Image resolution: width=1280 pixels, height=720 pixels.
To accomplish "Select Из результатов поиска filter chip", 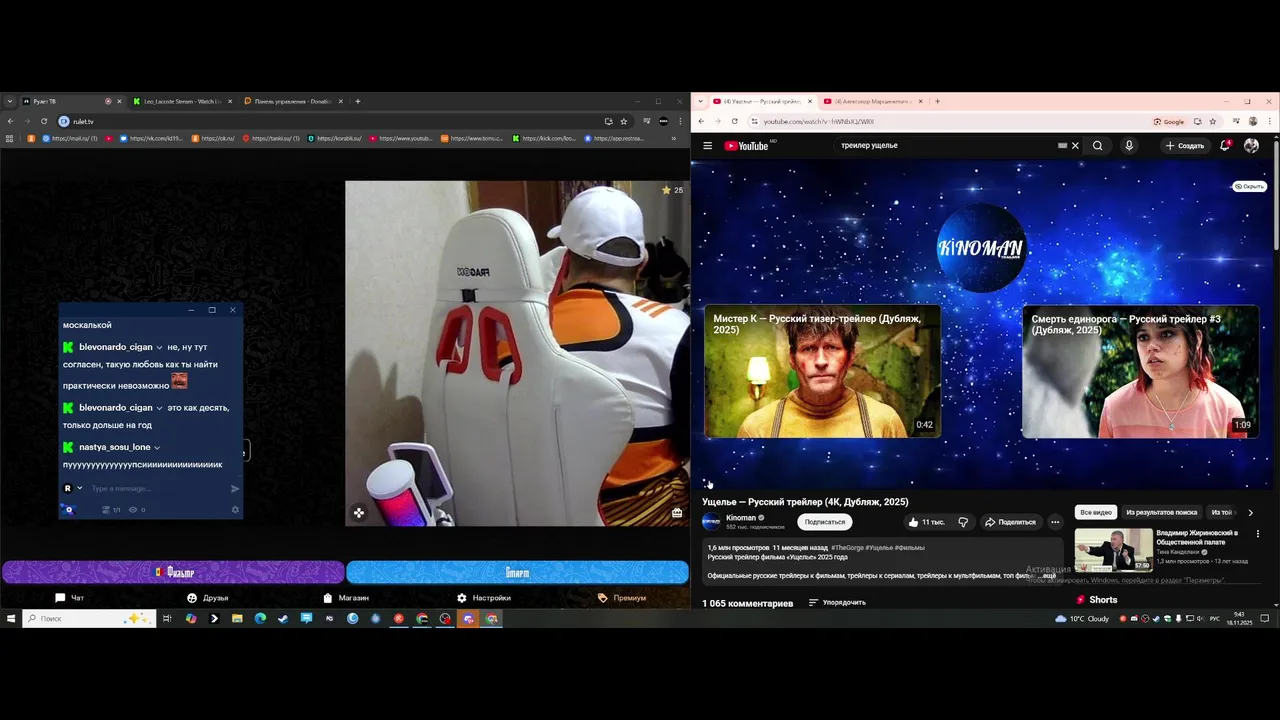I will [x=1161, y=512].
